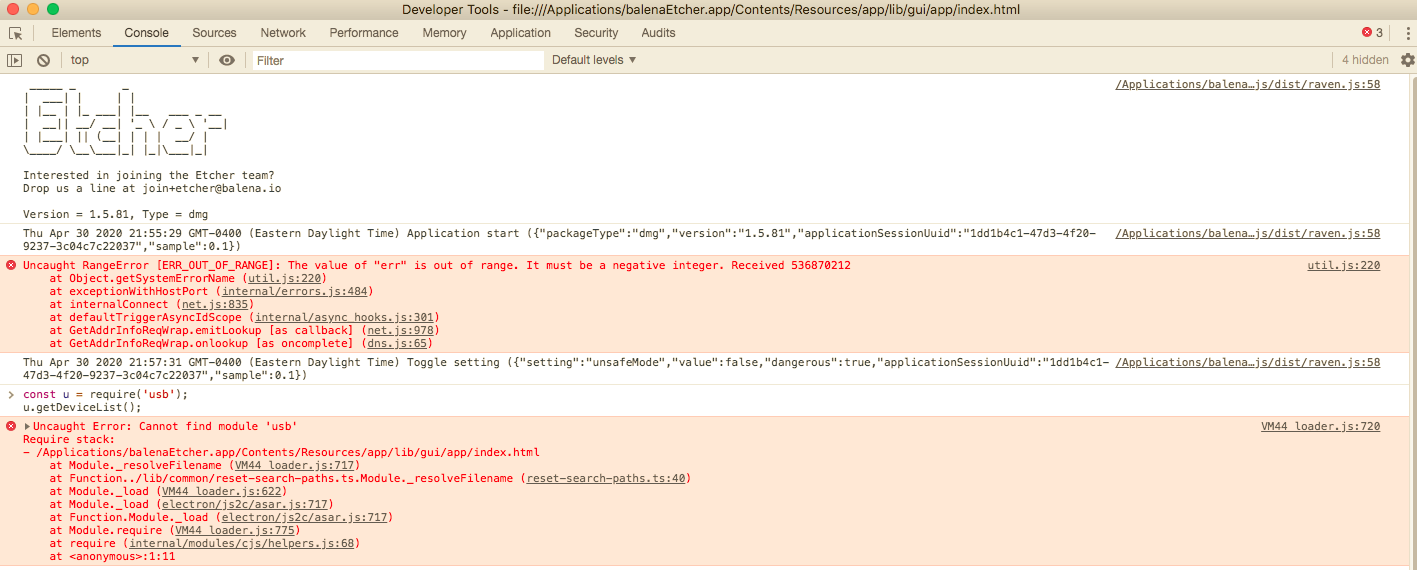
Task: Open net.js:835 stack link
Action: tap(215, 304)
